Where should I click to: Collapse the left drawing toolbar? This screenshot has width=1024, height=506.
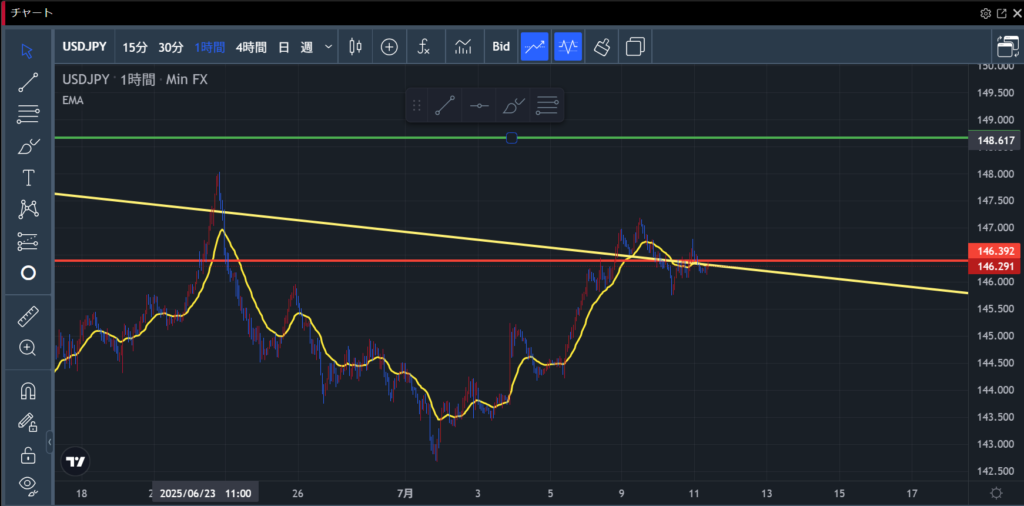coord(50,442)
